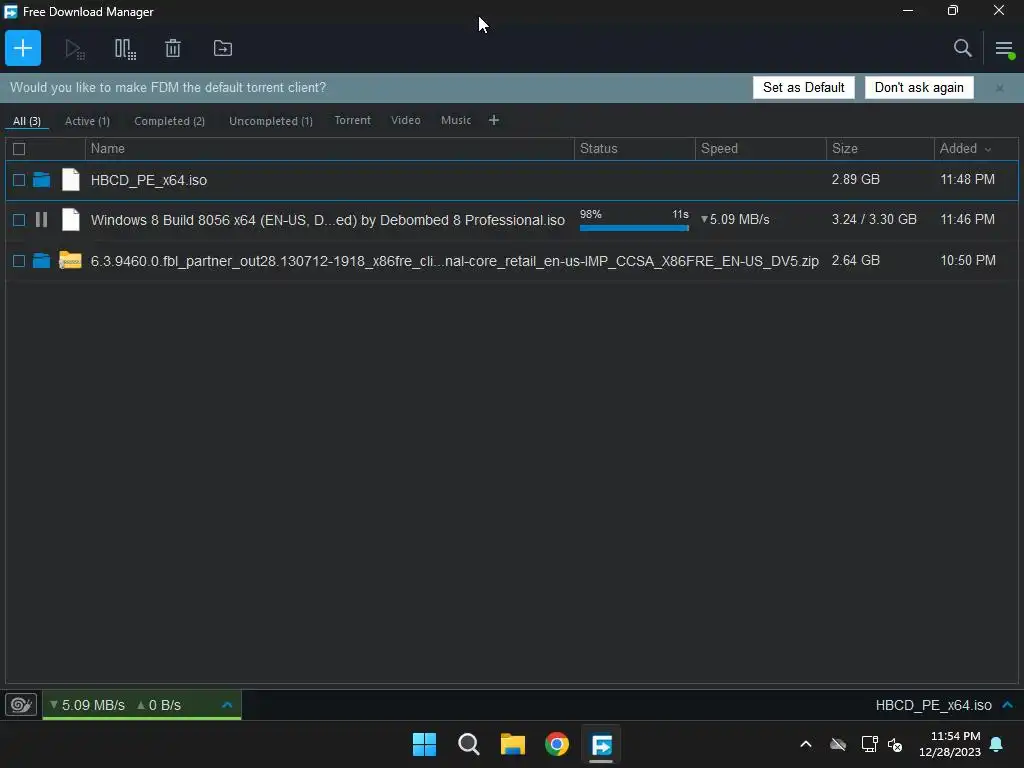Screen dimensions: 1024x768
Task: Open folder icon for the 6.3.9460 zip
Action: pos(42,261)
